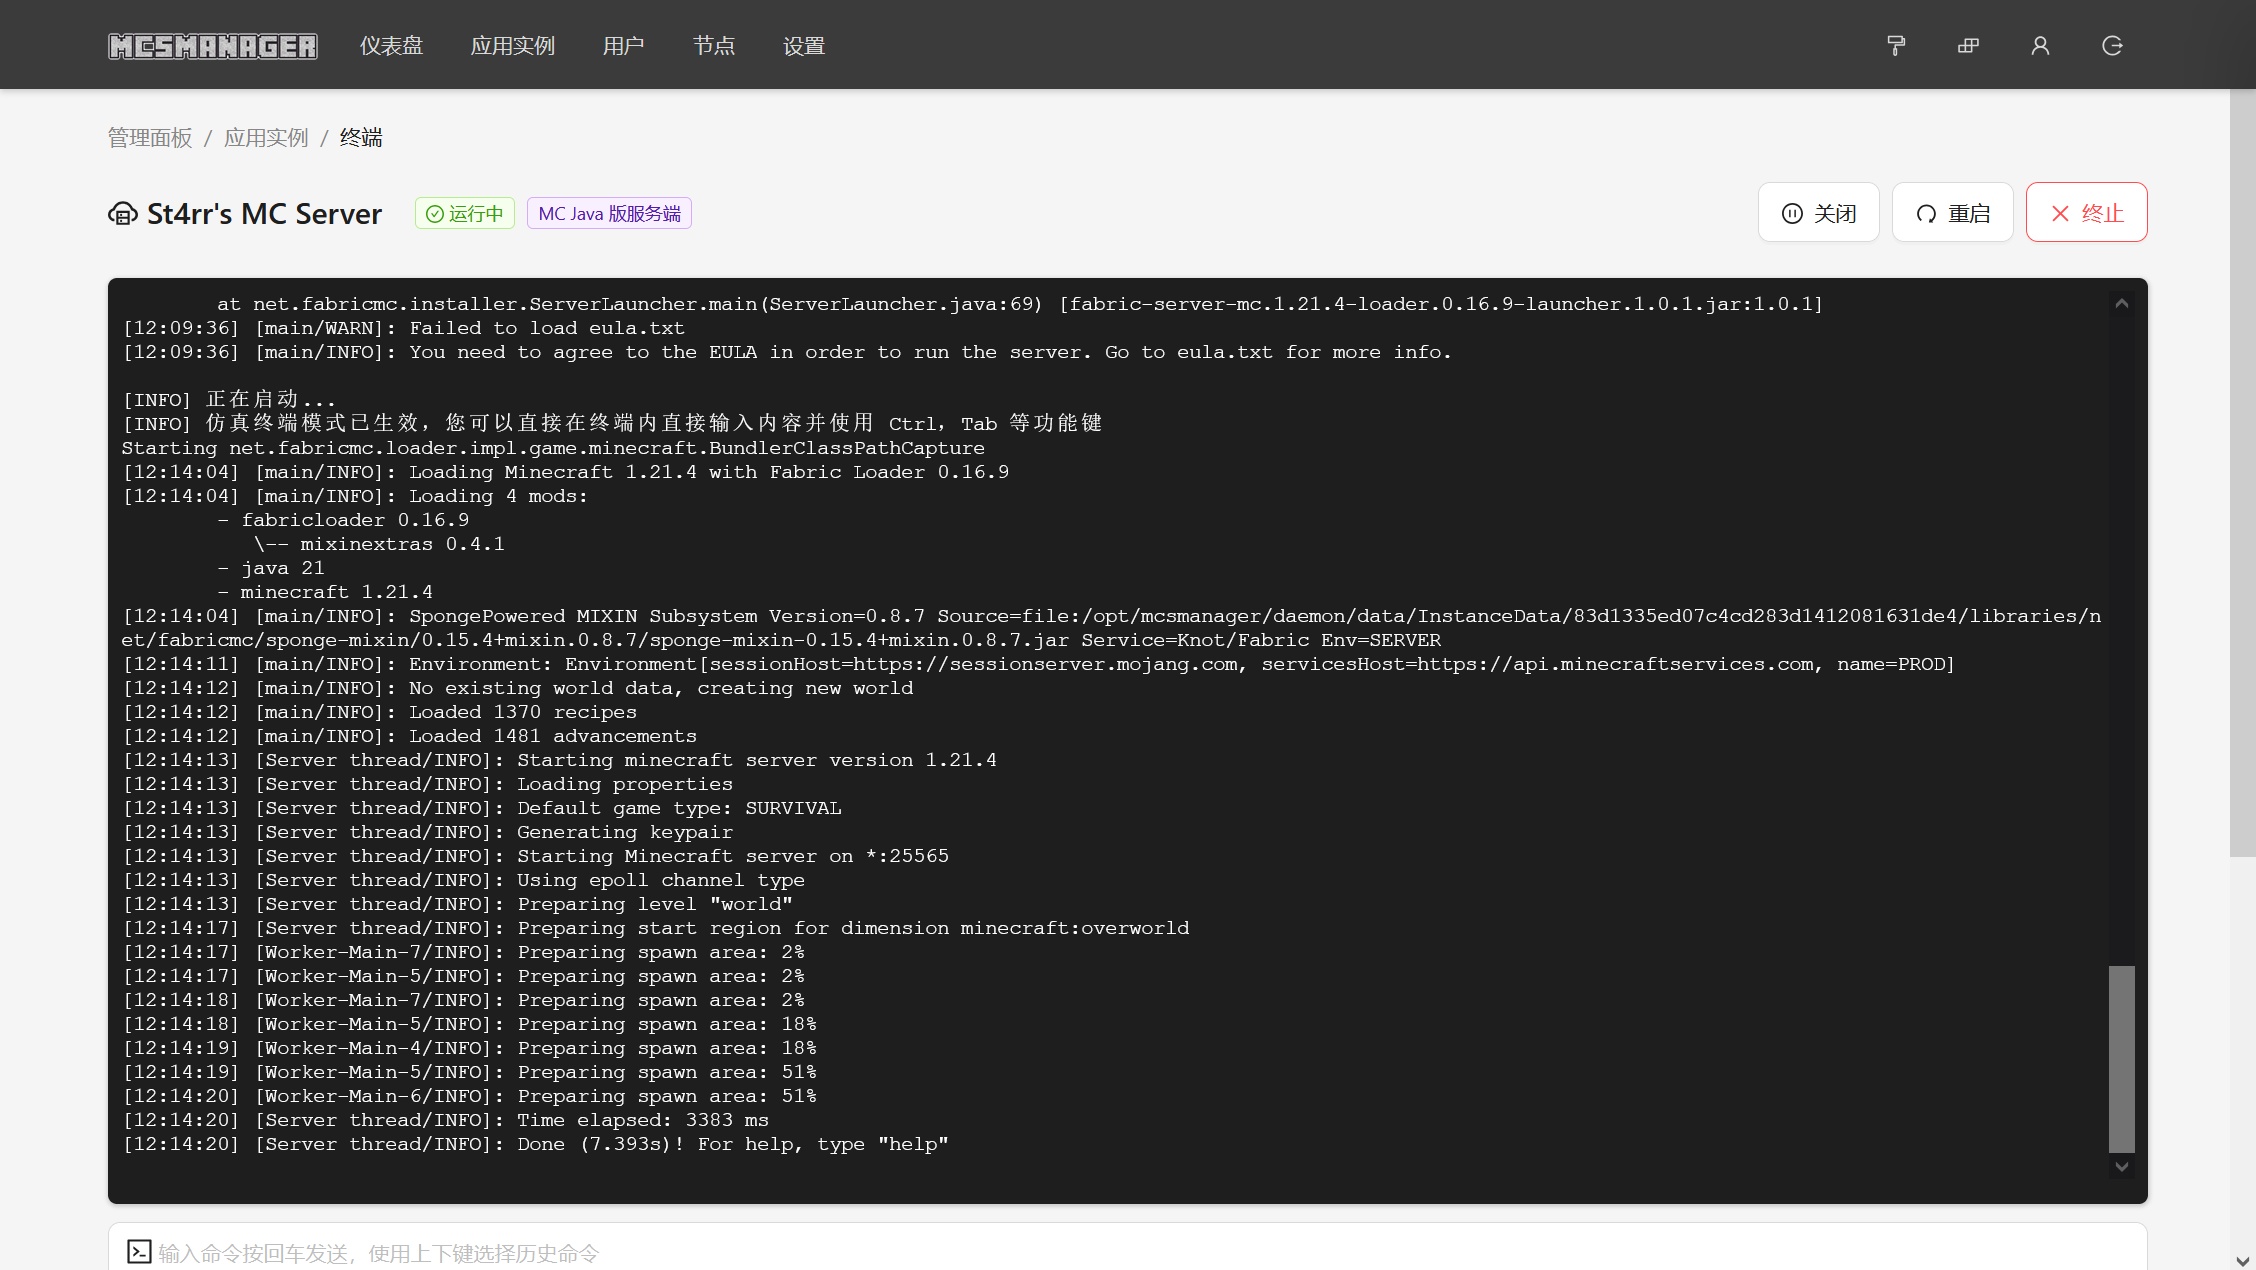Click 'Using epoll channel type' log line

[x=463, y=880]
